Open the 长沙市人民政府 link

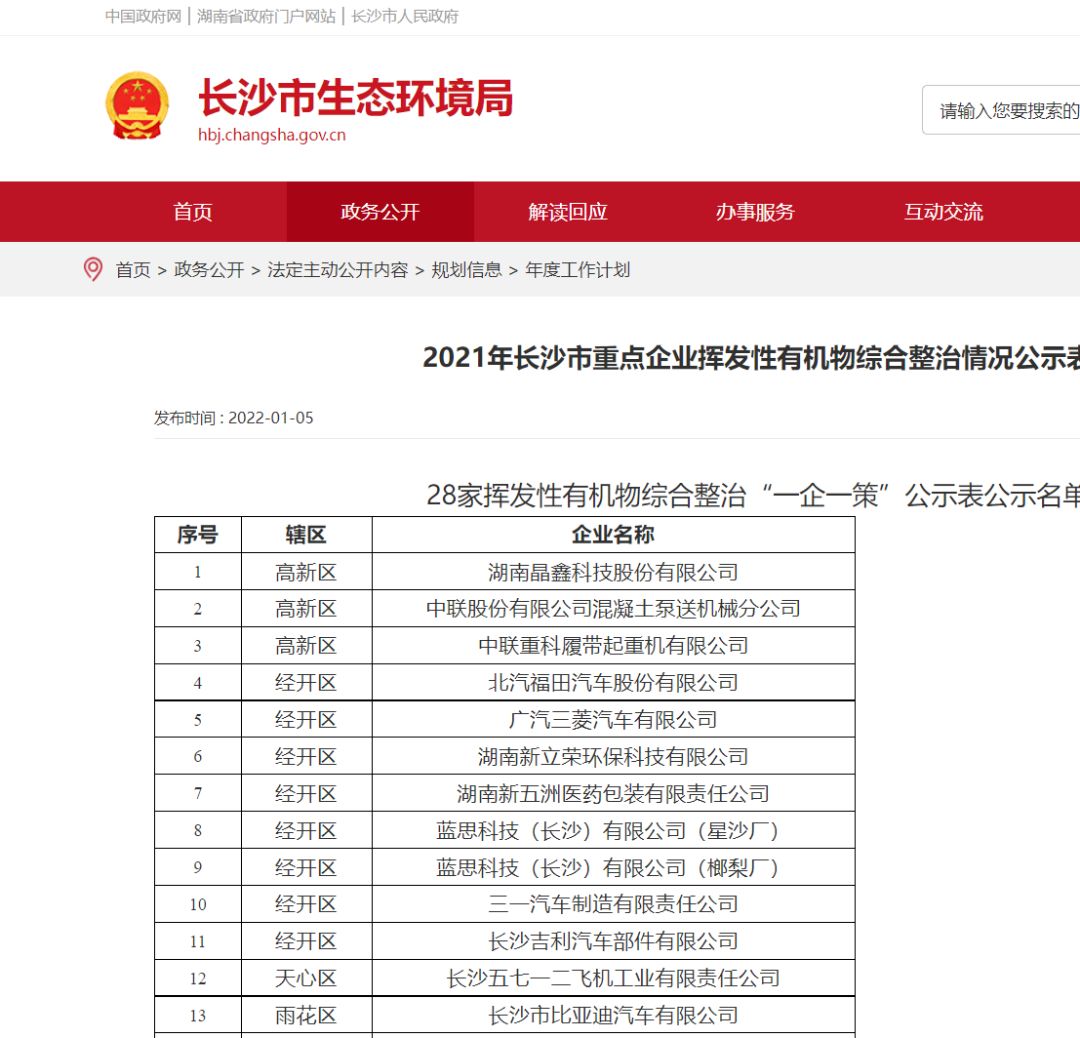pyautogui.click(x=405, y=16)
